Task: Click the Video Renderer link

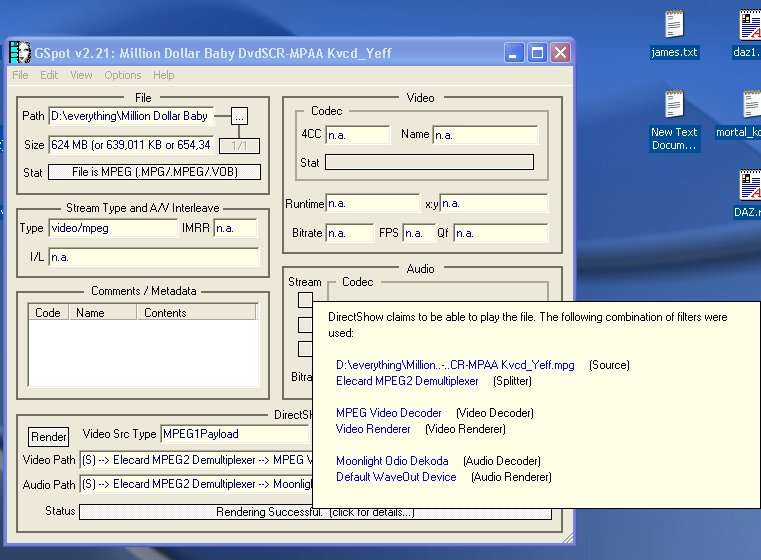Action: [373, 429]
